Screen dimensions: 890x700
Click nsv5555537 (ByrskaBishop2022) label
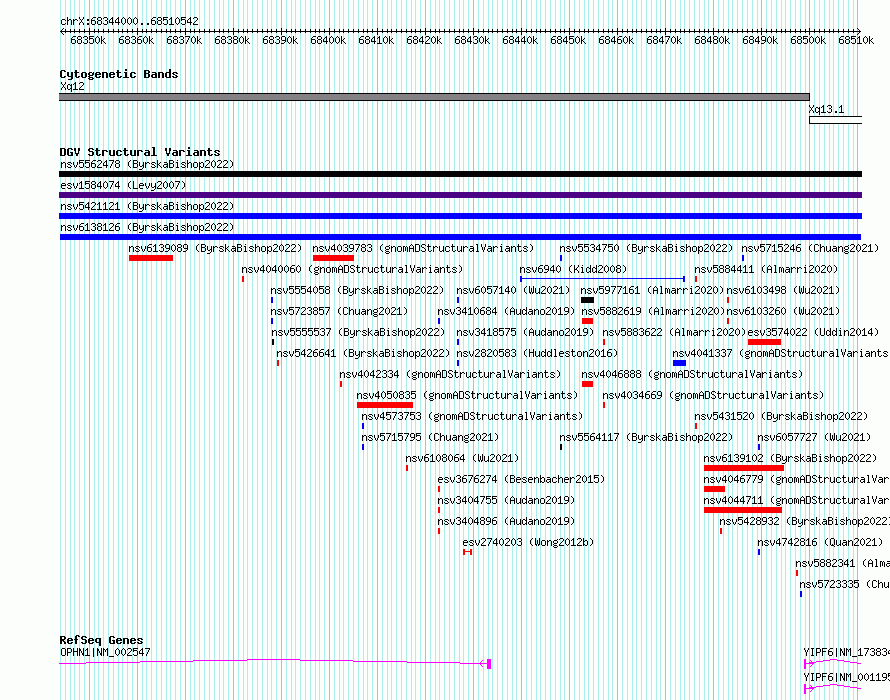click(358, 333)
